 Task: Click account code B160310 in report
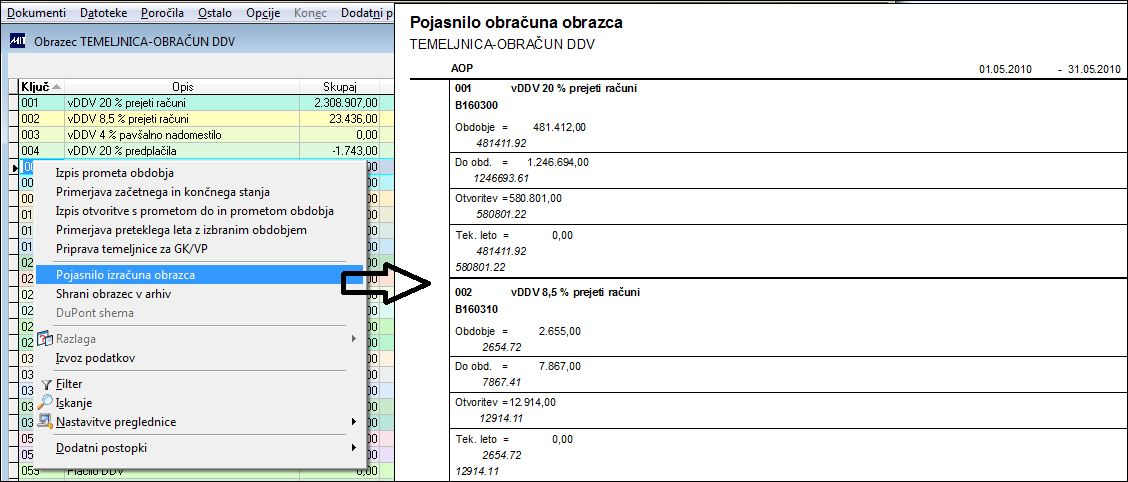click(476, 309)
